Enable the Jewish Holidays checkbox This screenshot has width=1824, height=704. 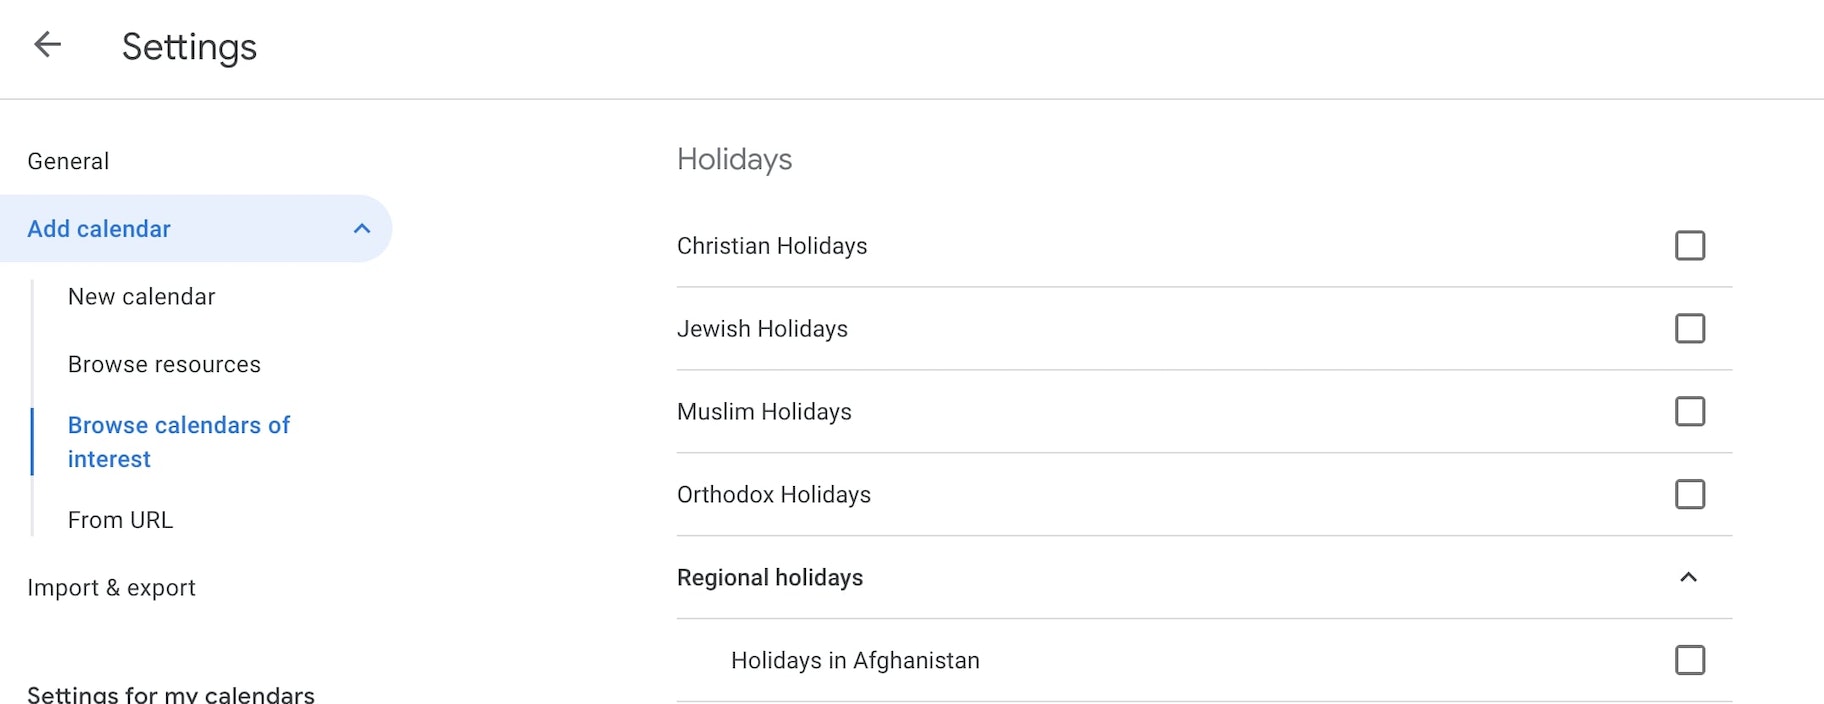[1689, 329]
